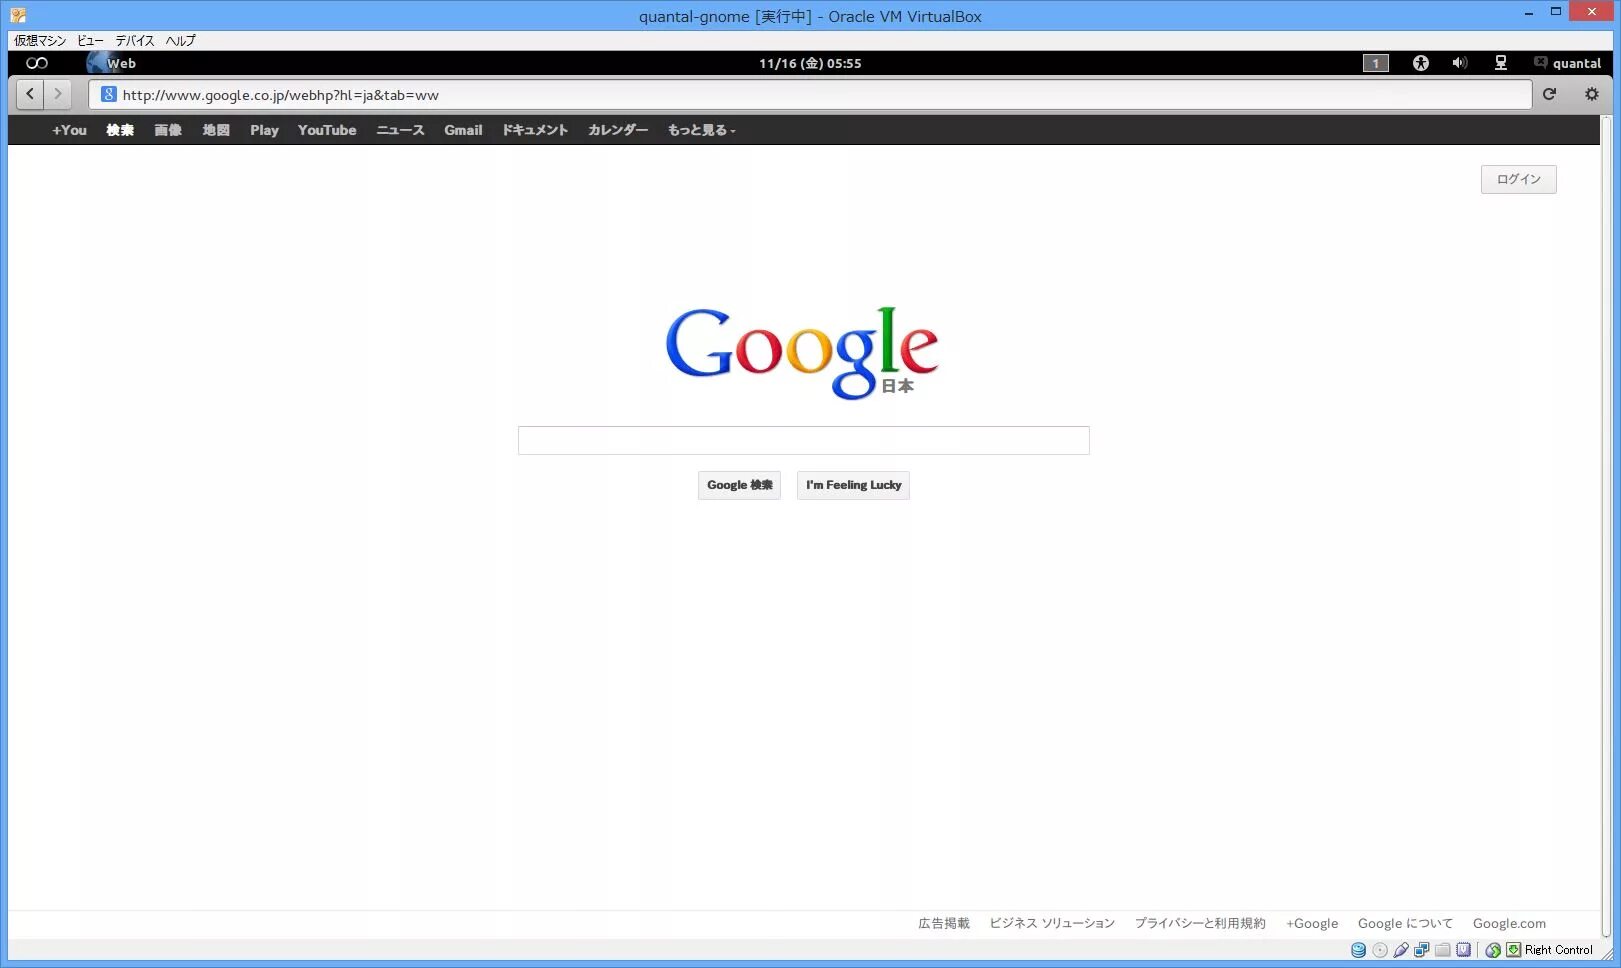Click the chat status icon beside quantal

(1540, 63)
